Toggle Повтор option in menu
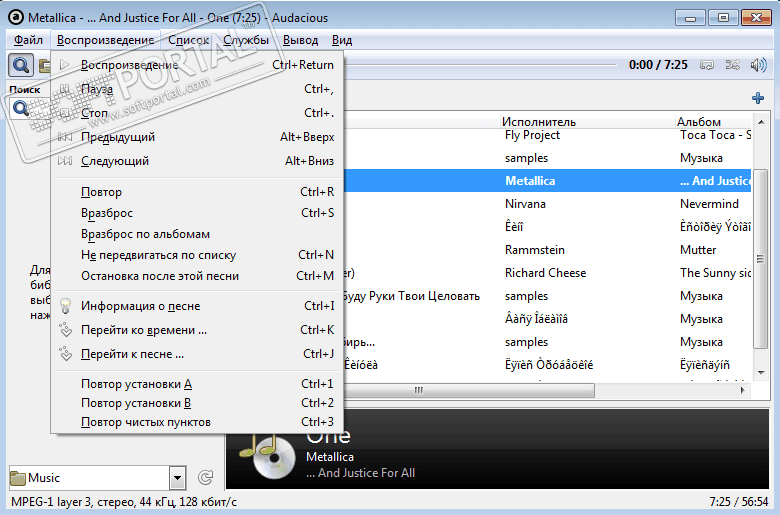 point(197,192)
